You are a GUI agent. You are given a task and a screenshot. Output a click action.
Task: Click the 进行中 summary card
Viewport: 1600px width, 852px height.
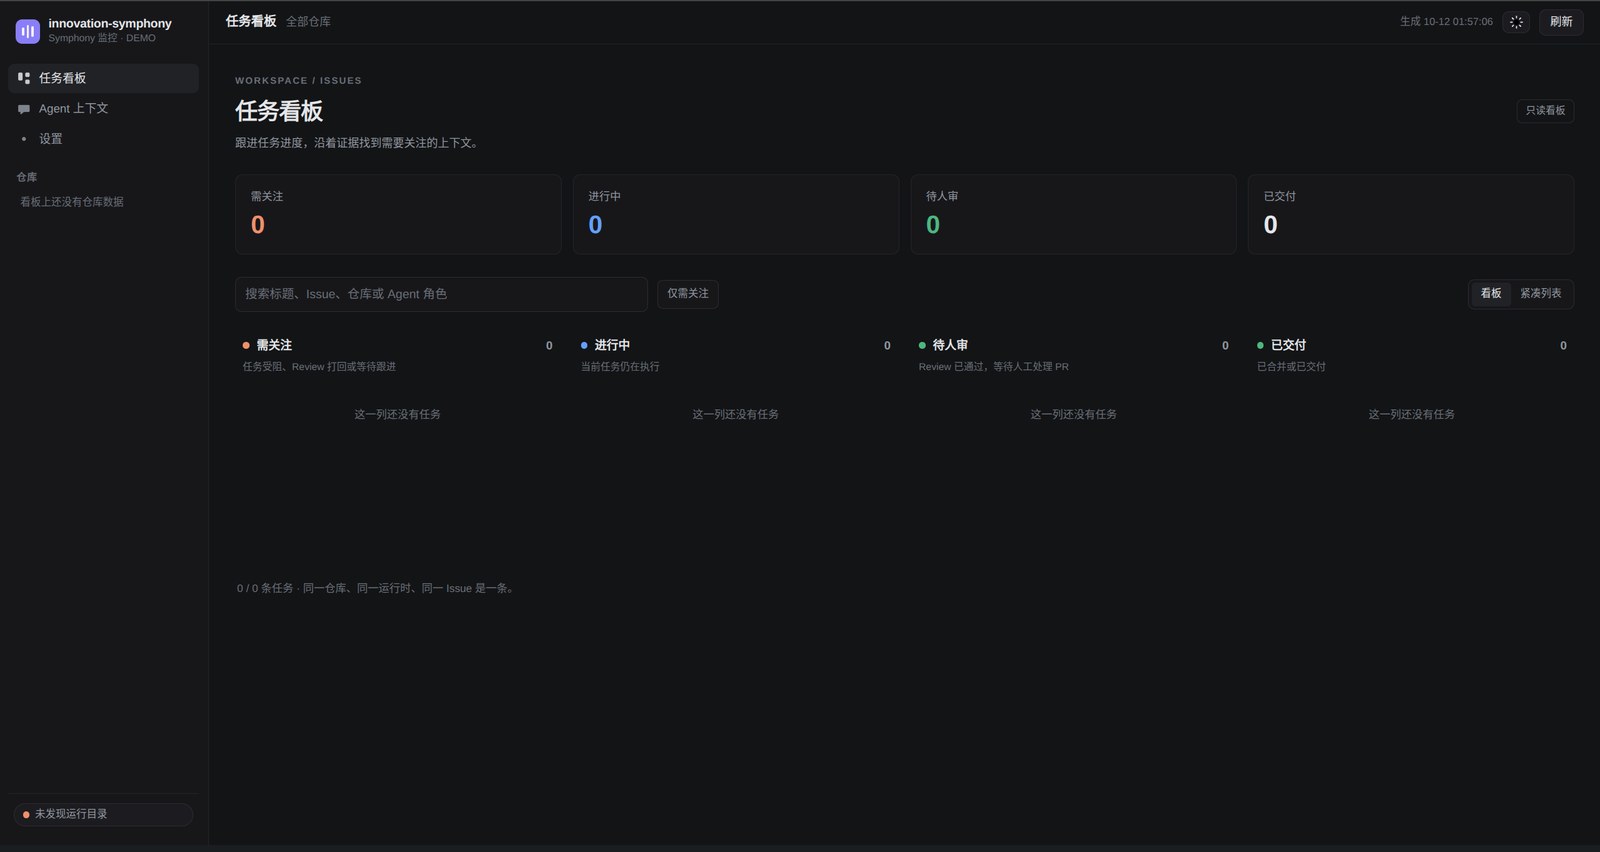click(x=736, y=214)
